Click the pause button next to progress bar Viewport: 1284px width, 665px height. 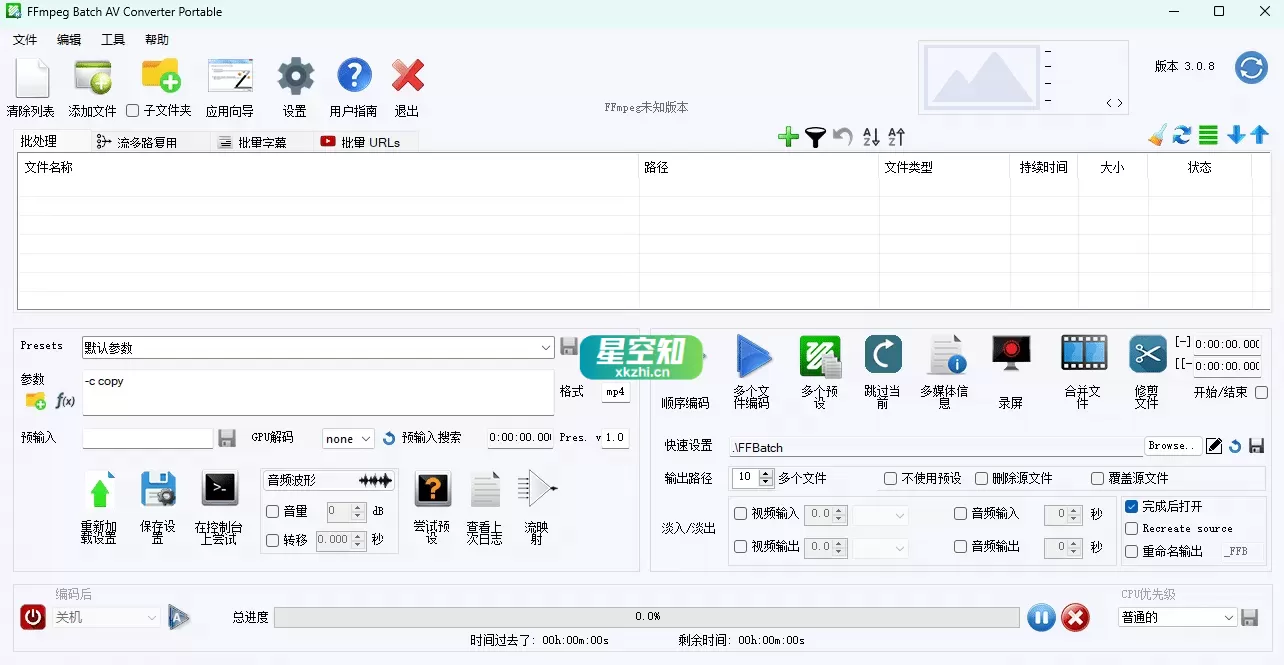[1040, 617]
